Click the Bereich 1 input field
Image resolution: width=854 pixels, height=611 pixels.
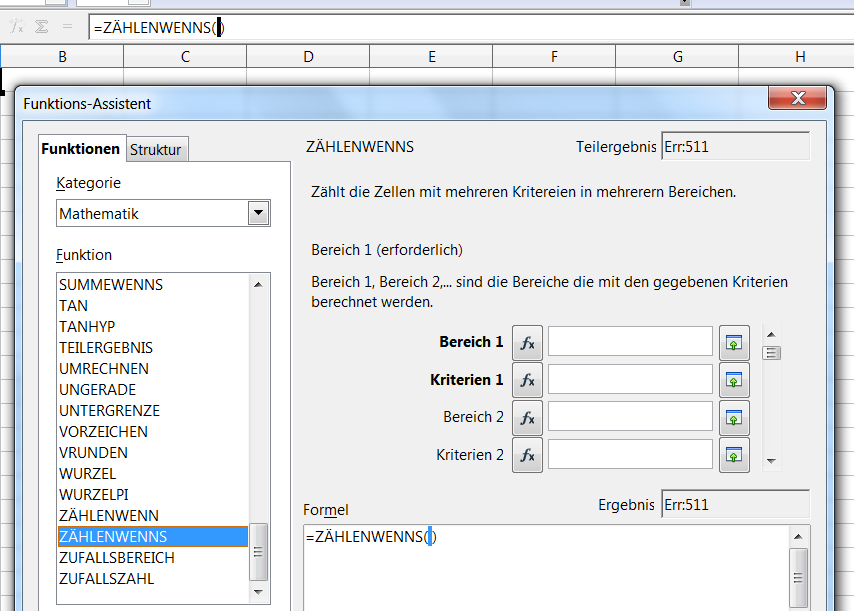click(x=630, y=342)
